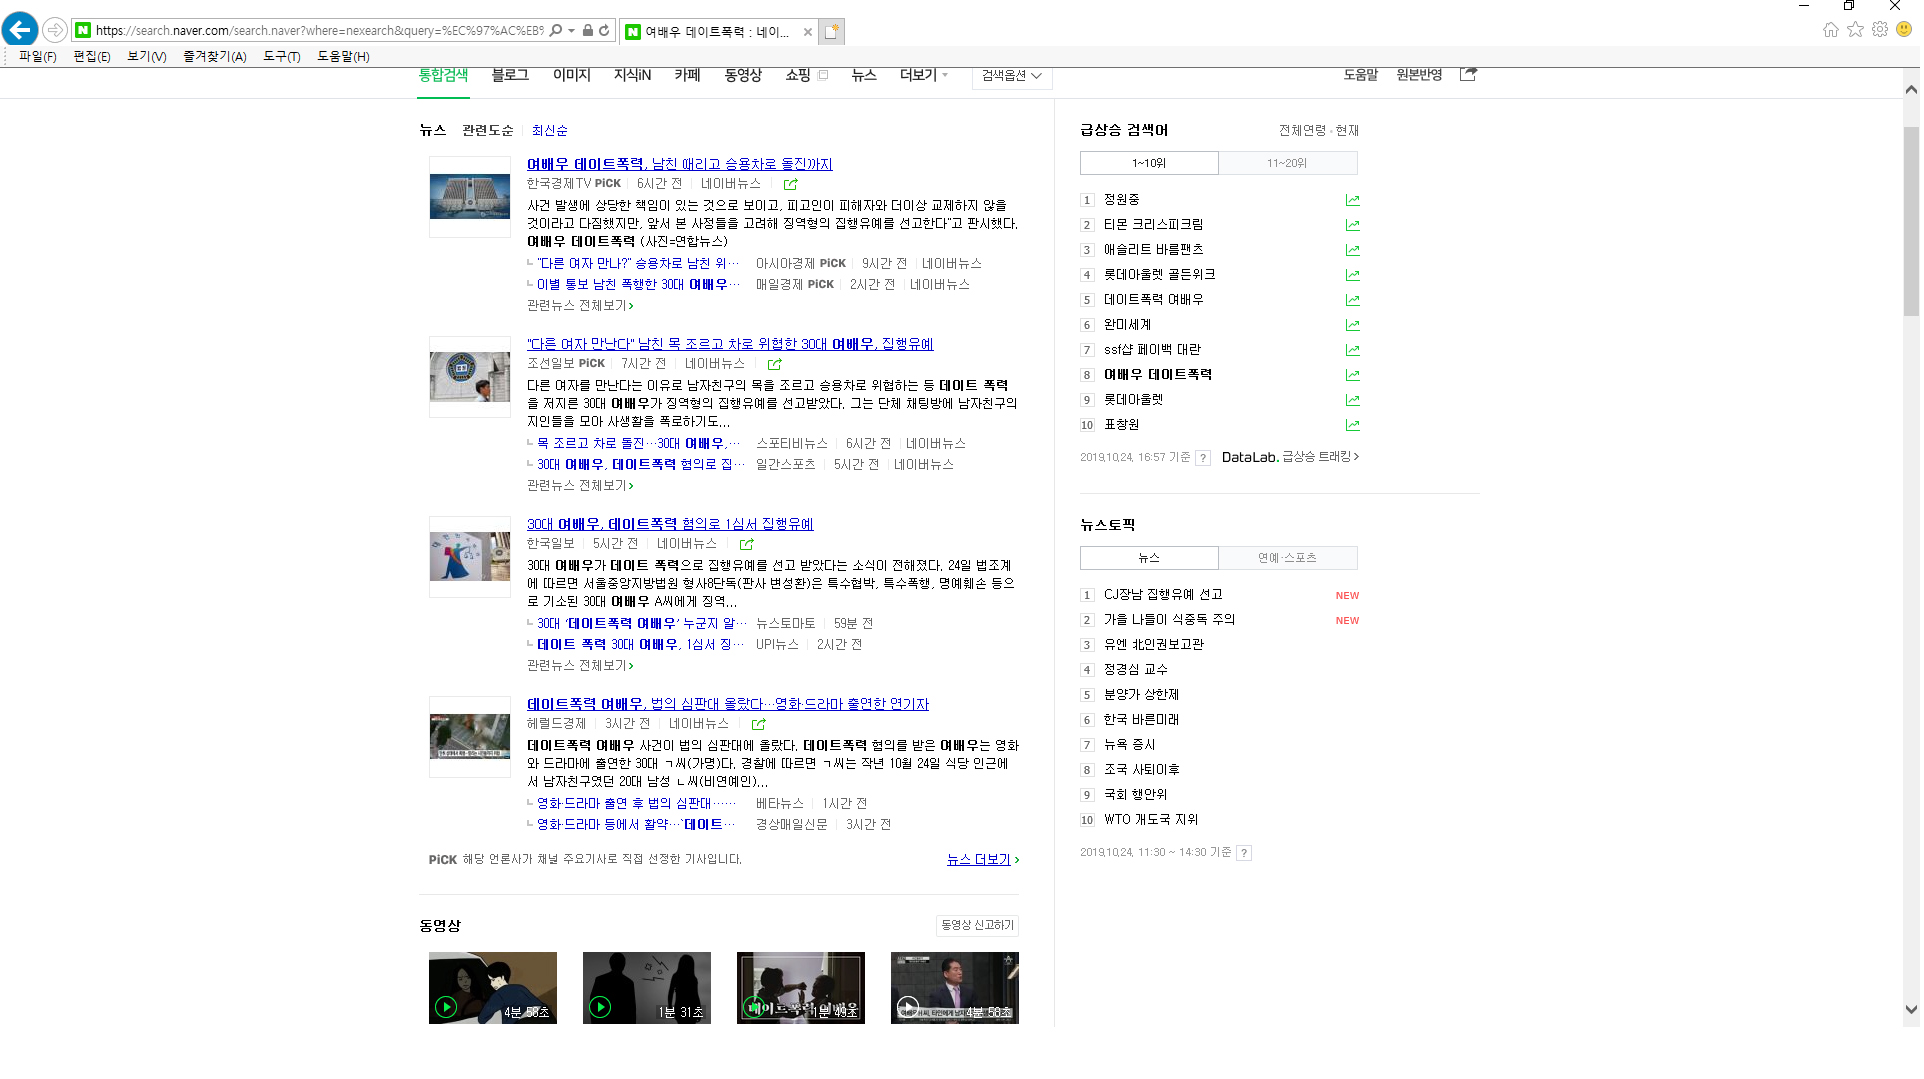1924x1079 pixels.
Task: Open the 더보기 dropdown in search tabs
Action: point(924,75)
